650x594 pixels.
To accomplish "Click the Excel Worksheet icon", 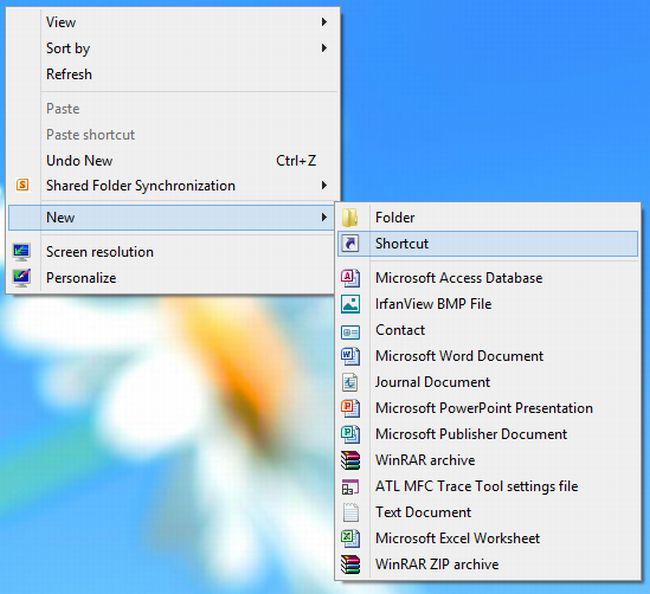I will tap(350, 538).
